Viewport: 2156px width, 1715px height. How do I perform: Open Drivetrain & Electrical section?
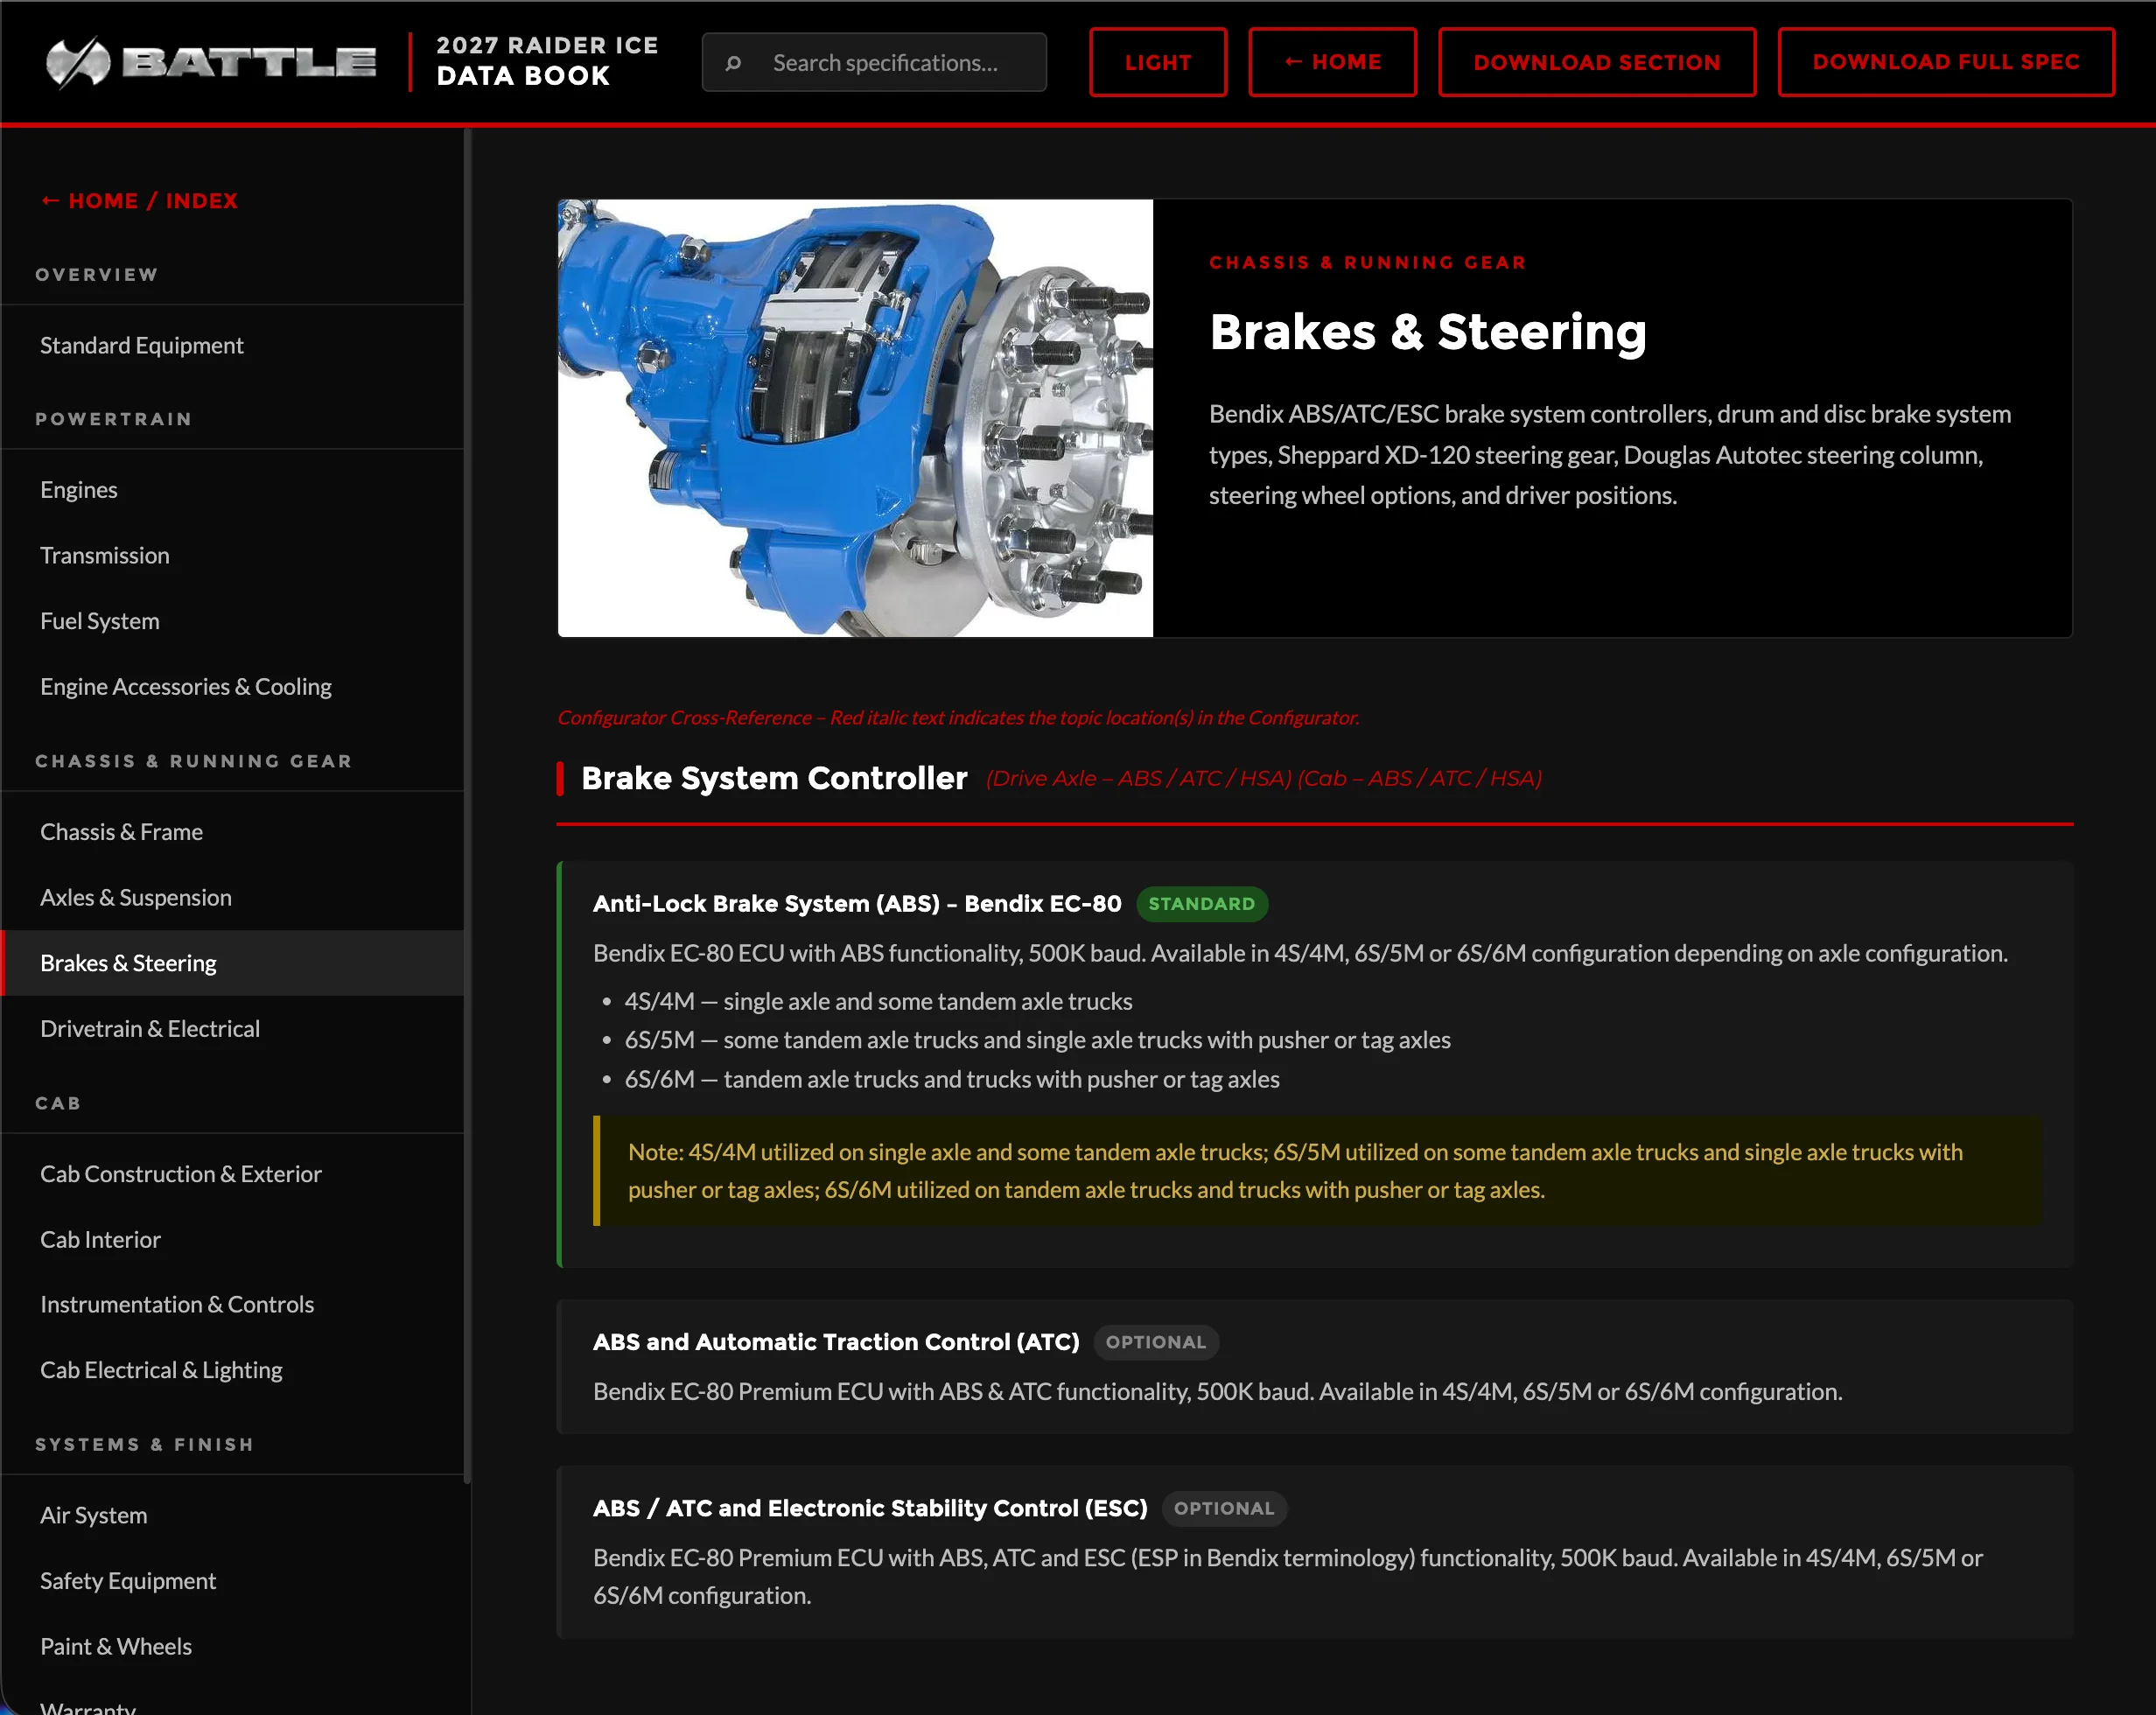232,1029
